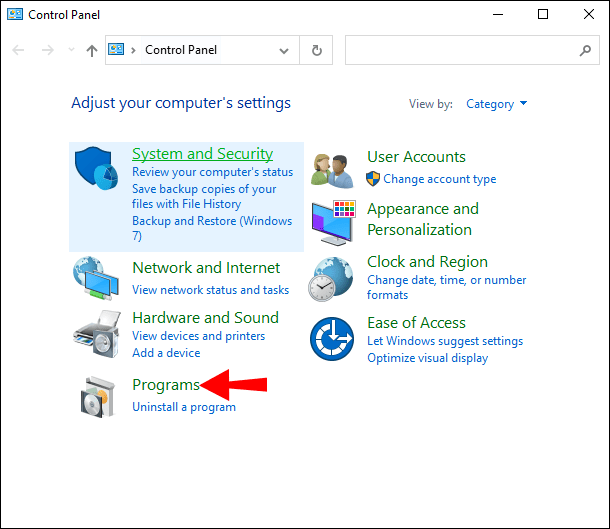The height and width of the screenshot is (529, 610).
Task: Click the up arrow navigation button
Action: pos(92,50)
